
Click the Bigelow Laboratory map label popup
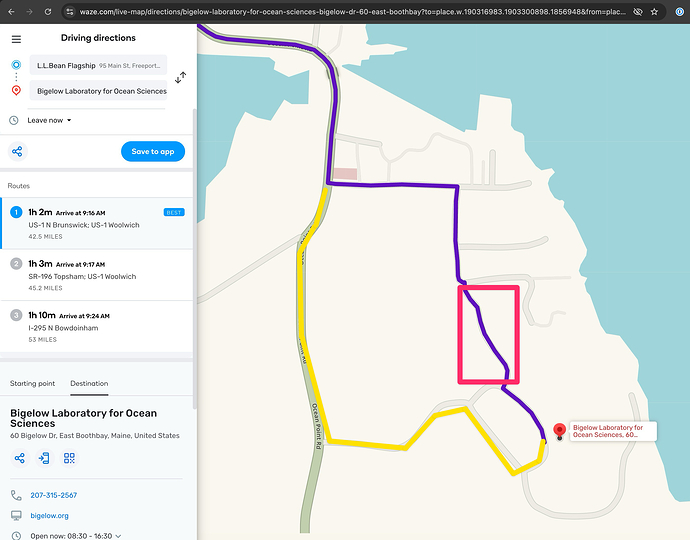613,431
